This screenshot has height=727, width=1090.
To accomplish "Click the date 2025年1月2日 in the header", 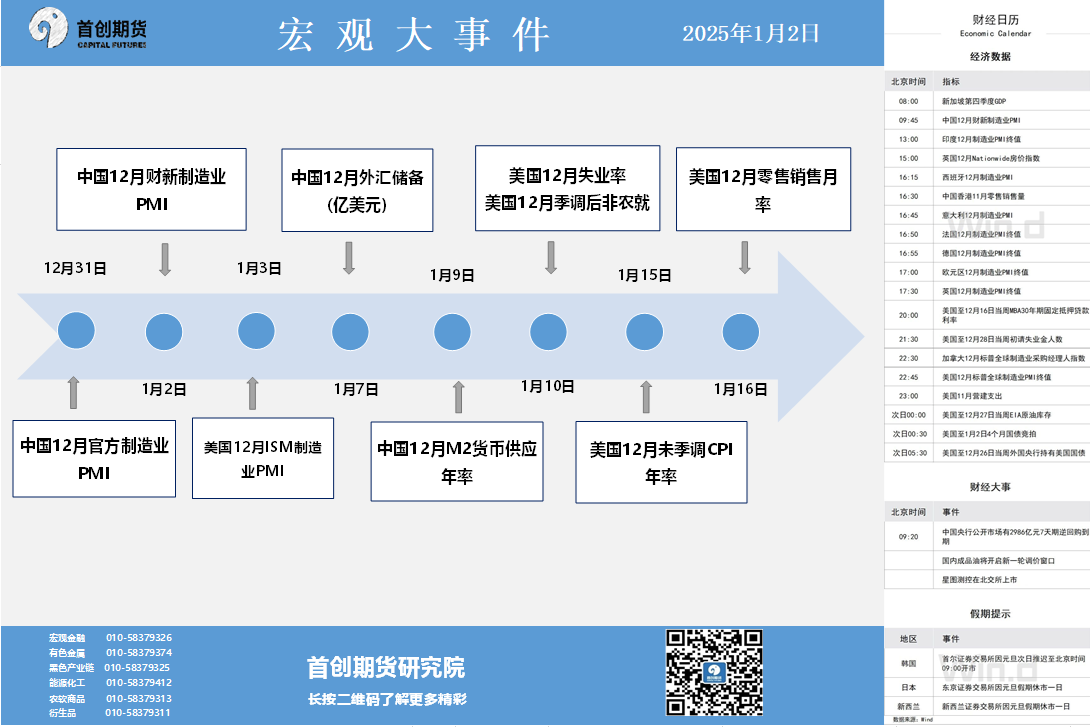I will pyautogui.click(x=751, y=33).
